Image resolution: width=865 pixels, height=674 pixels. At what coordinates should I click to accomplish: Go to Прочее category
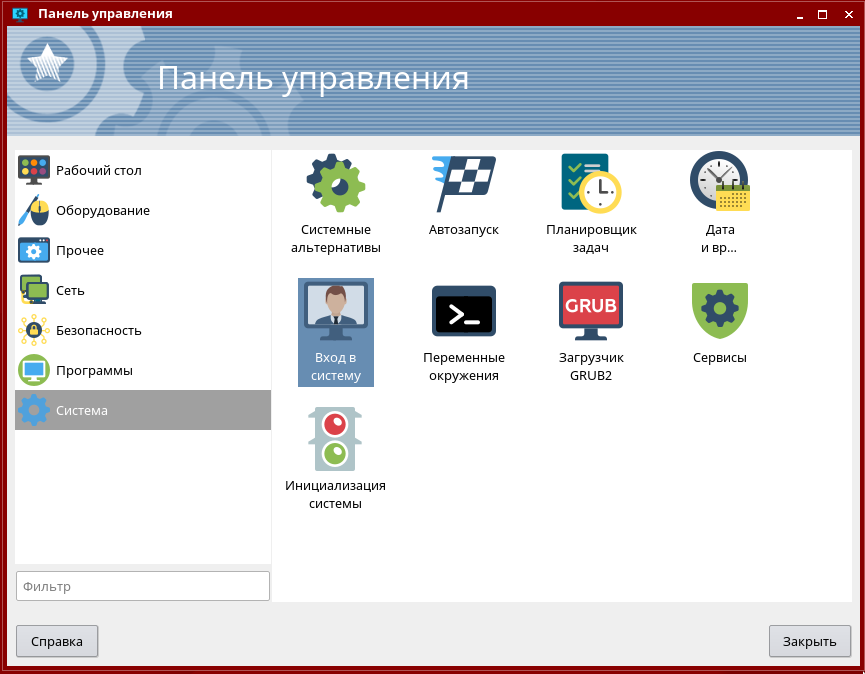point(80,250)
